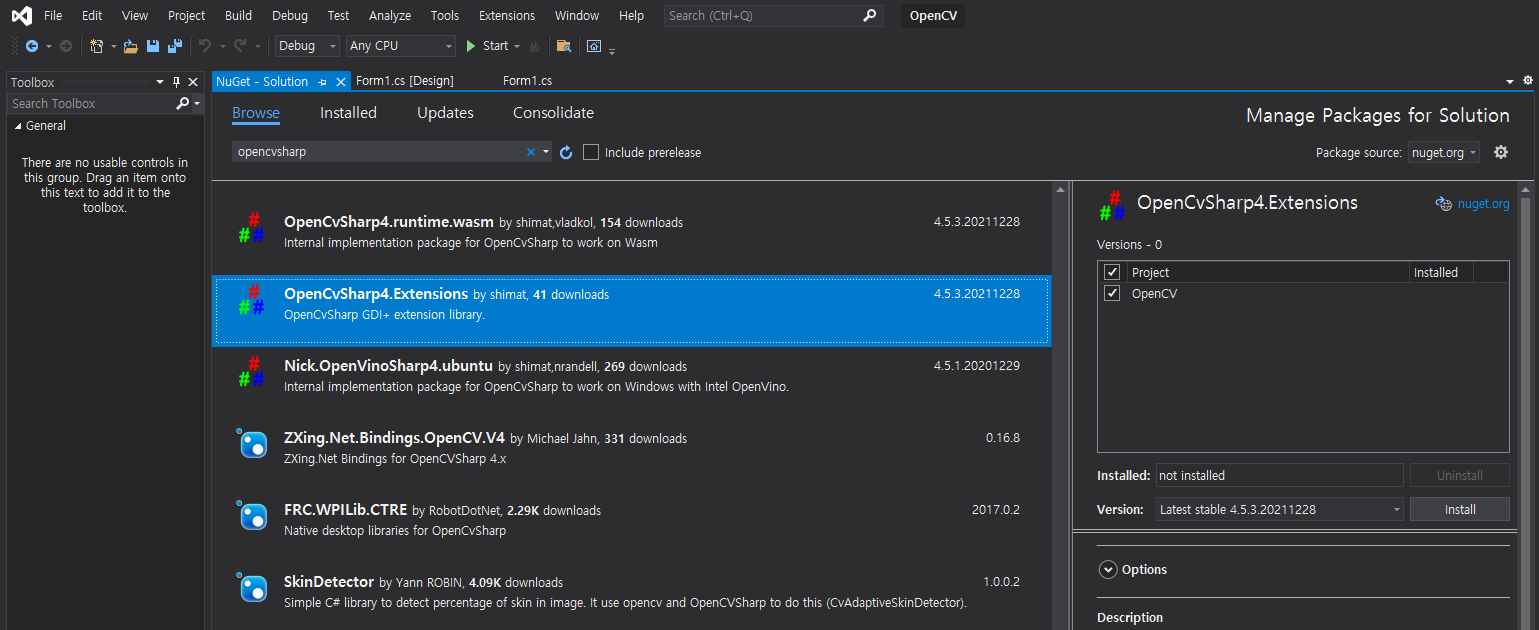The height and width of the screenshot is (630, 1539).
Task: Click the search magnifier in Quick Launch
Action: tap(870, 15)
